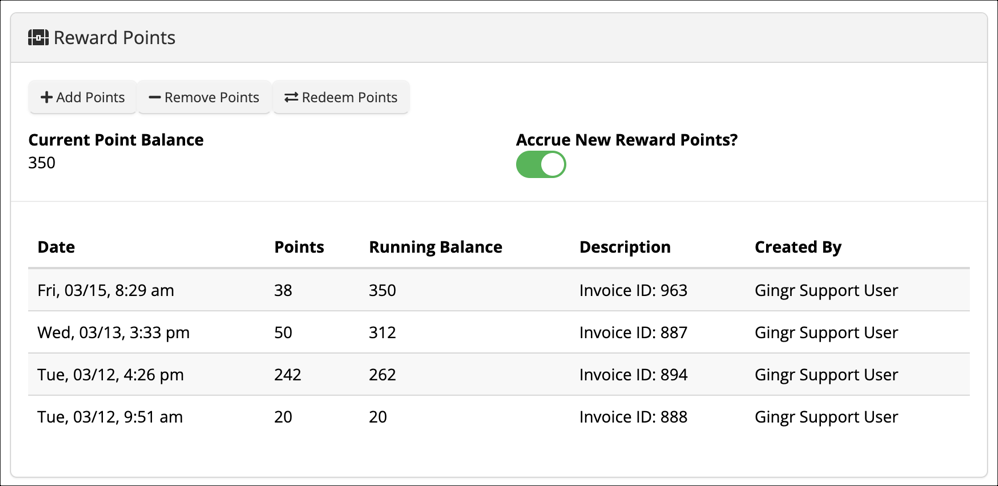
Task: Click Invoice ID: 888 description
Action: [633, 417]
